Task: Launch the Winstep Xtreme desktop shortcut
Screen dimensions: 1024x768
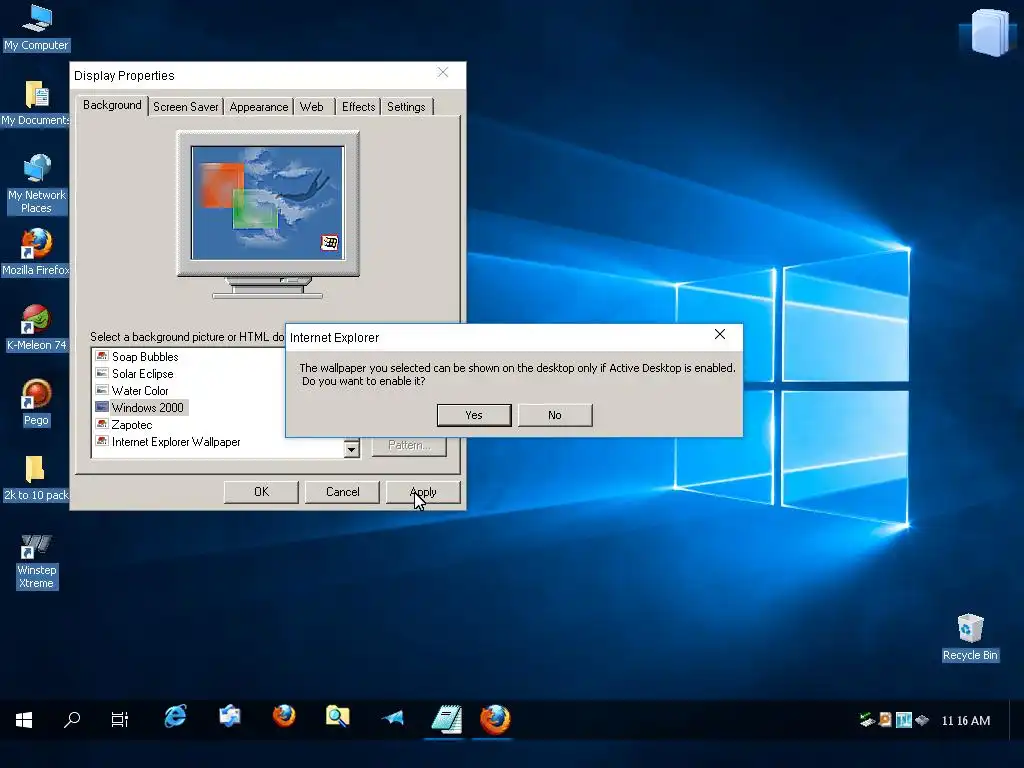Action: click(37, 562)
